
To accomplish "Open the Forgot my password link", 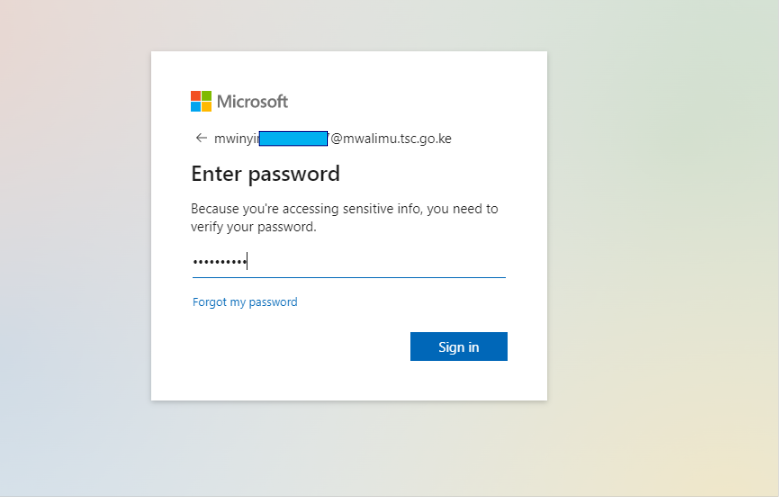I will coord(245,302).
